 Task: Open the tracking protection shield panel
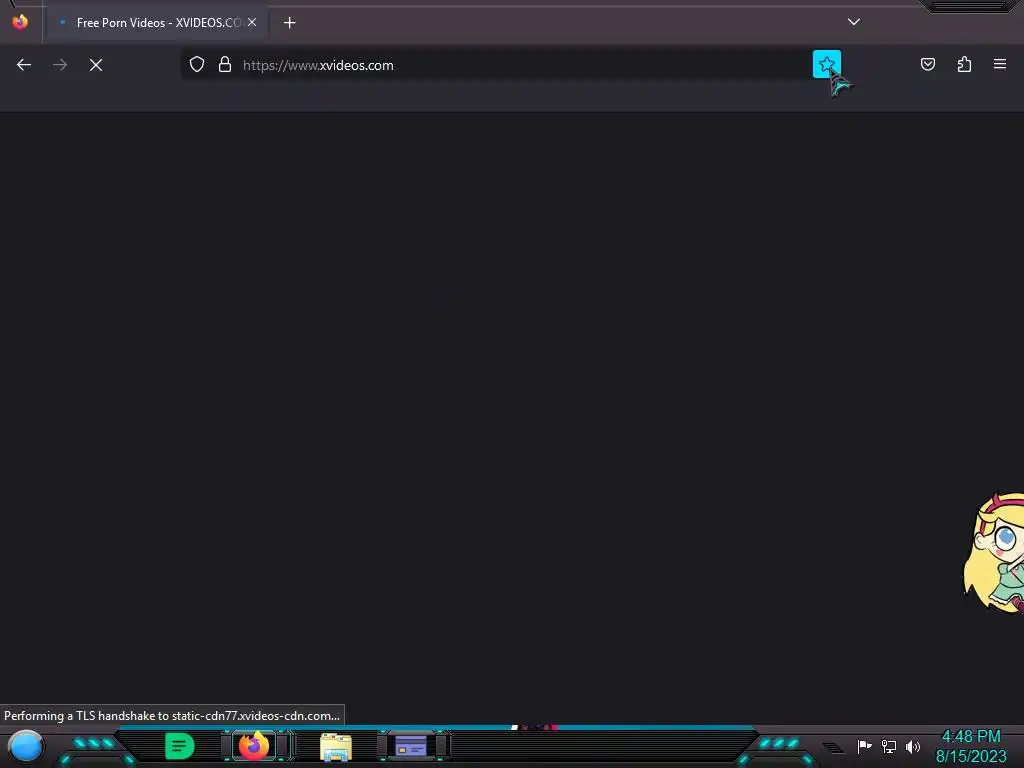[x=197, y=65]
